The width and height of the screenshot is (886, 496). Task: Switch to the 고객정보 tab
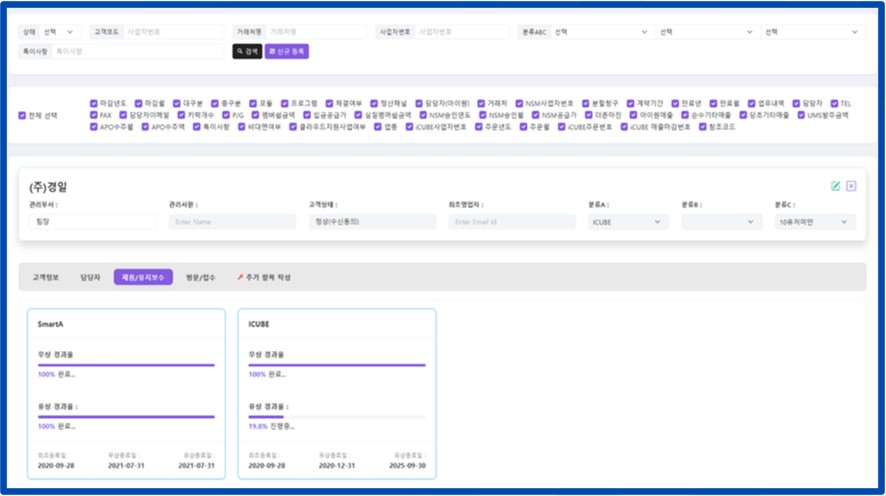click(x=46, y=277)
